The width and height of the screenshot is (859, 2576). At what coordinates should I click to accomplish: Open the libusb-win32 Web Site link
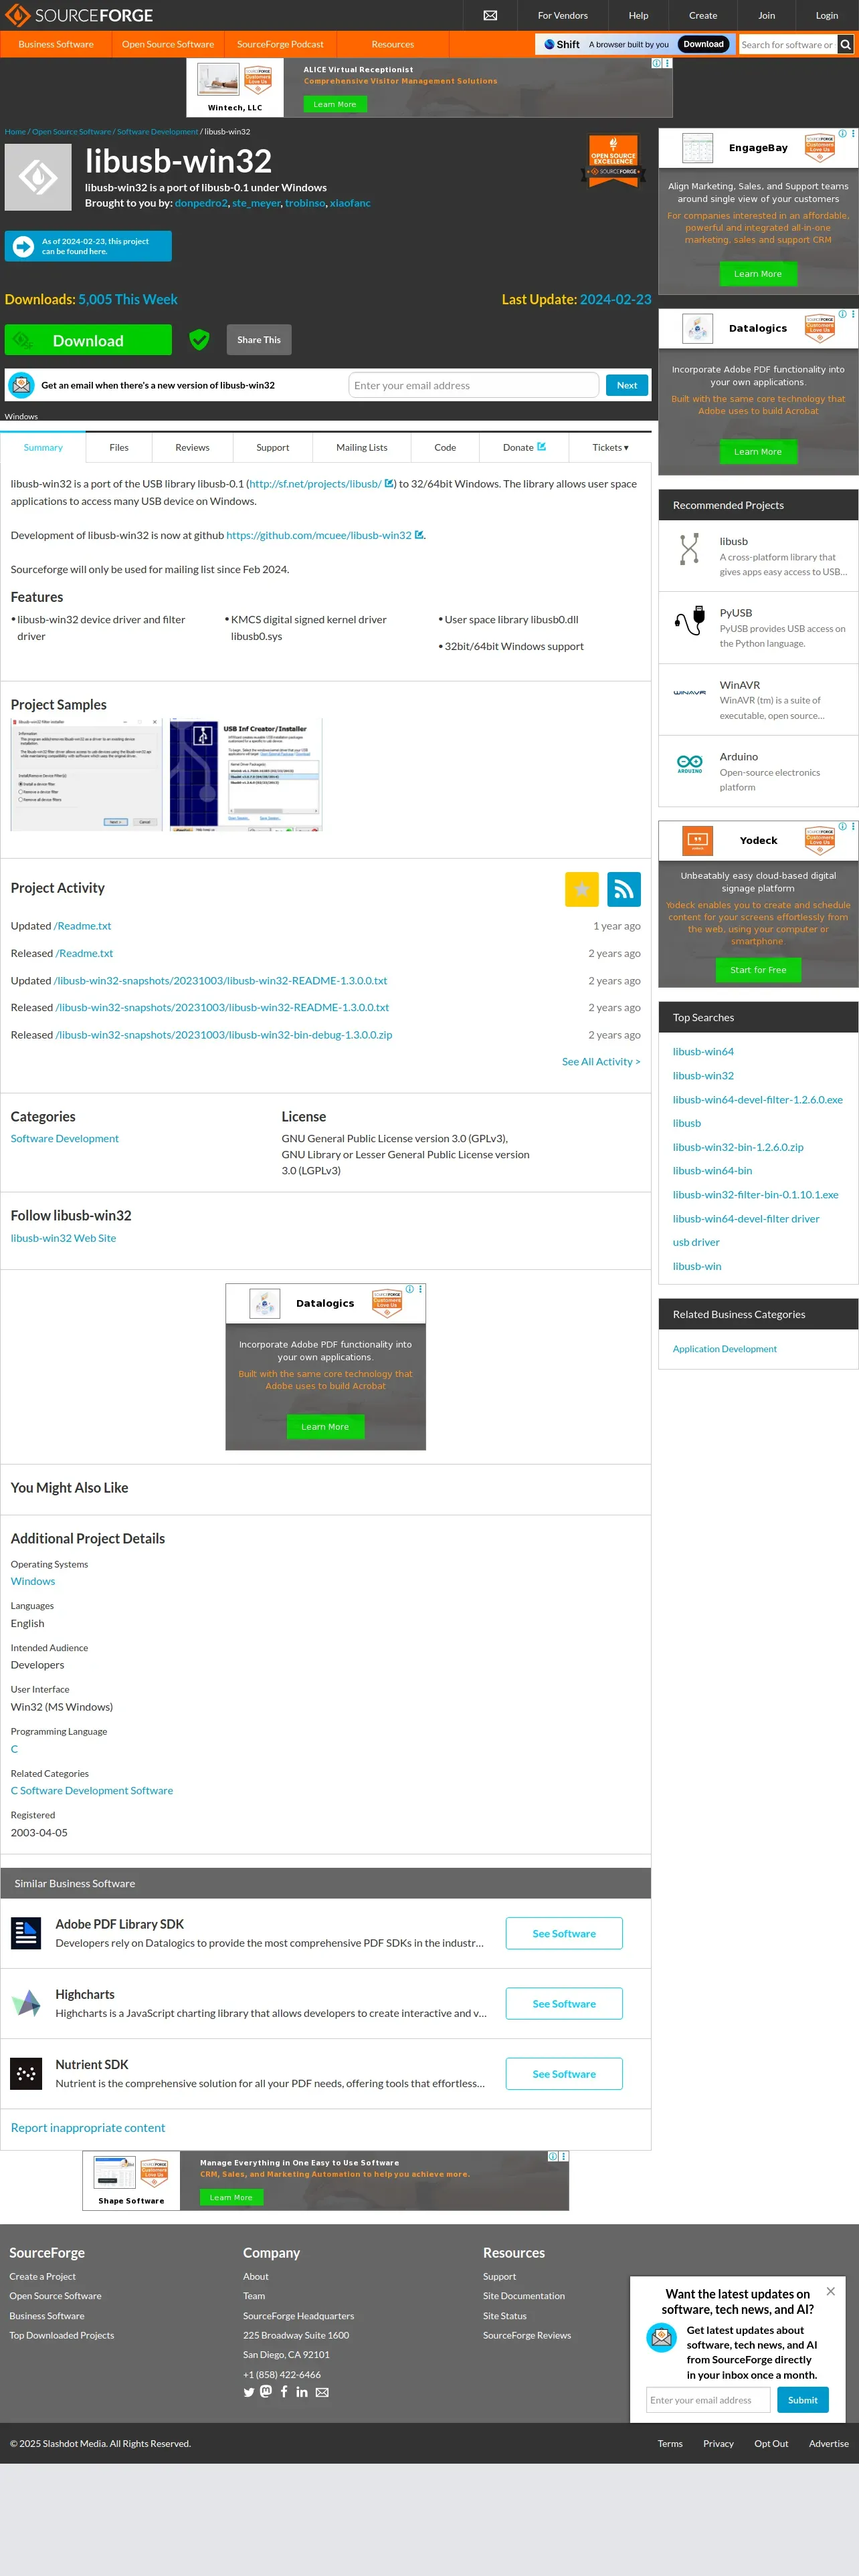pos(63,1238)
